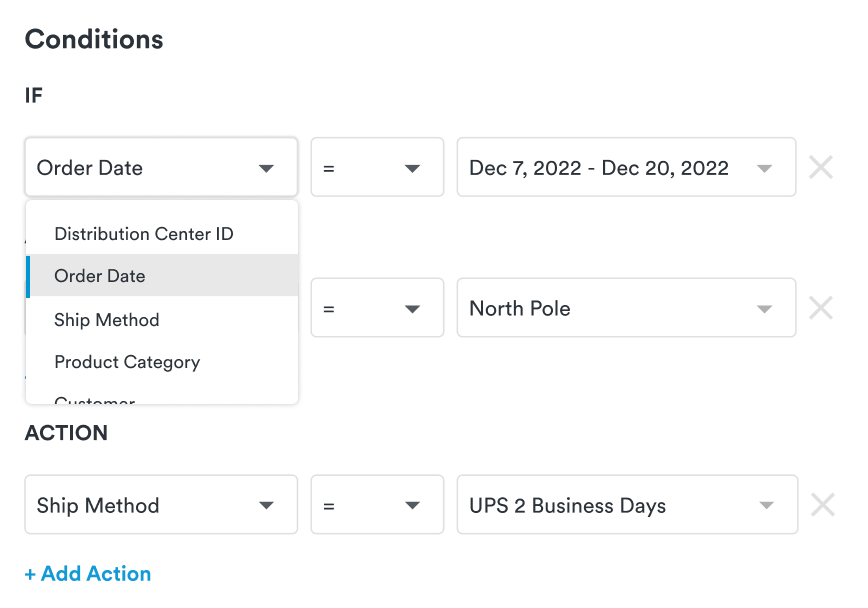Viewport: 868px width, 608px height.
Task: Choose the partially visible Customer option
Action: pyautogui.click(x=95, y=399)
